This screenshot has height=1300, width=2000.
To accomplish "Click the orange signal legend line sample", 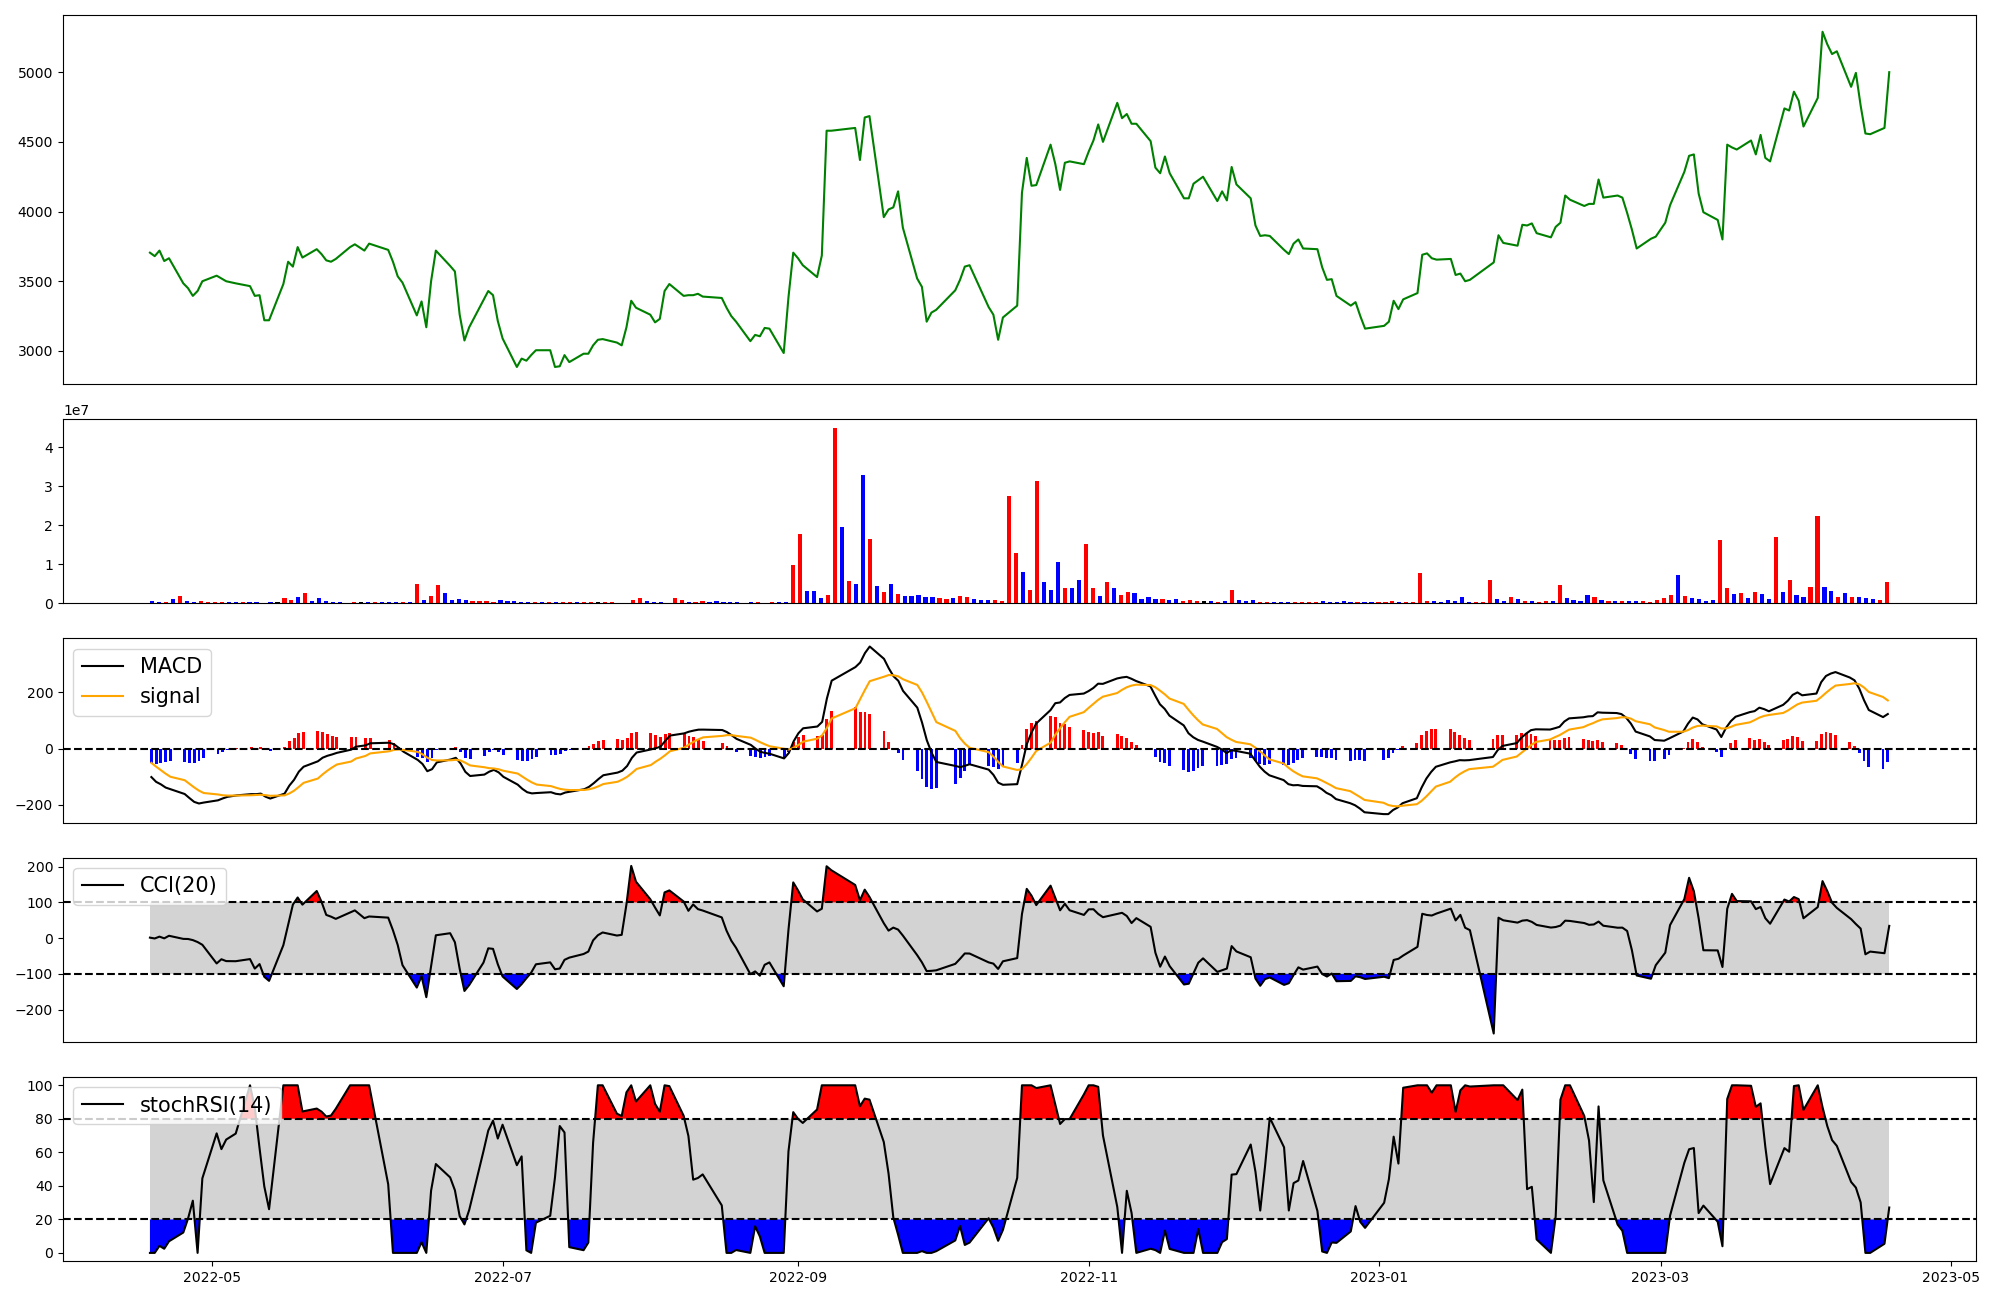I will (x=102, y=696).
